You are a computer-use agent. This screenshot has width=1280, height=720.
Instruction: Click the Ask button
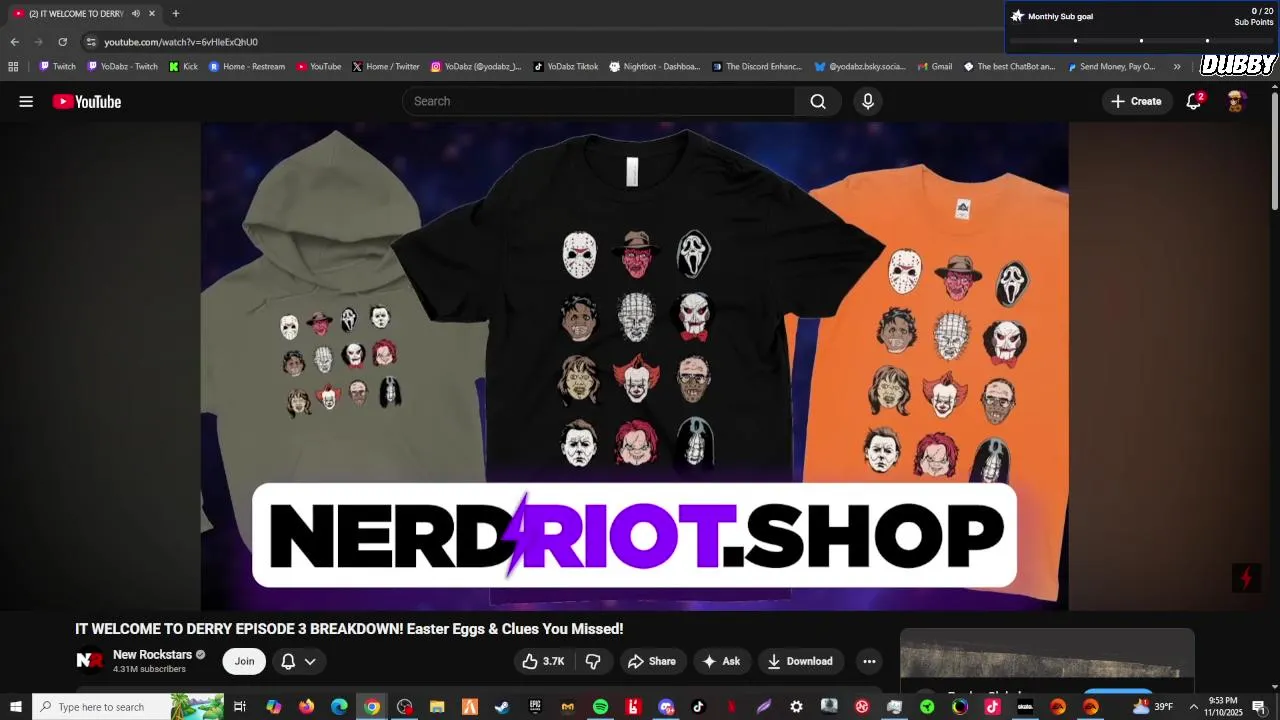coord(721,661)
